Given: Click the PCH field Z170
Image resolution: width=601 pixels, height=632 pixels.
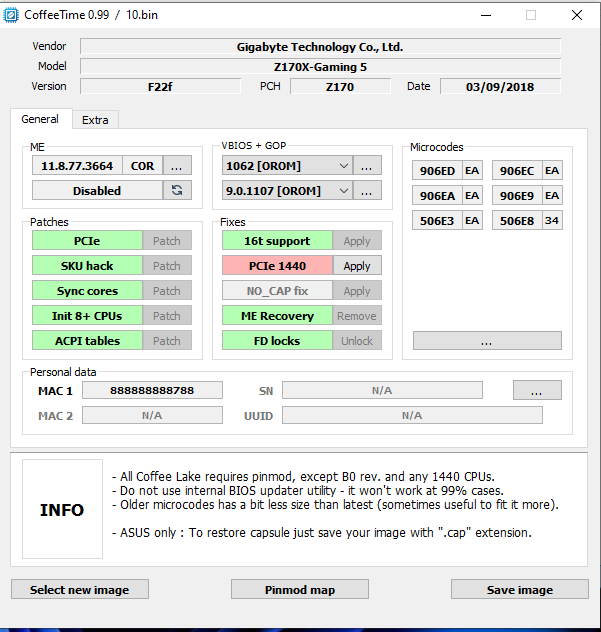Looking at the screenshot, I should pos(340,86).
